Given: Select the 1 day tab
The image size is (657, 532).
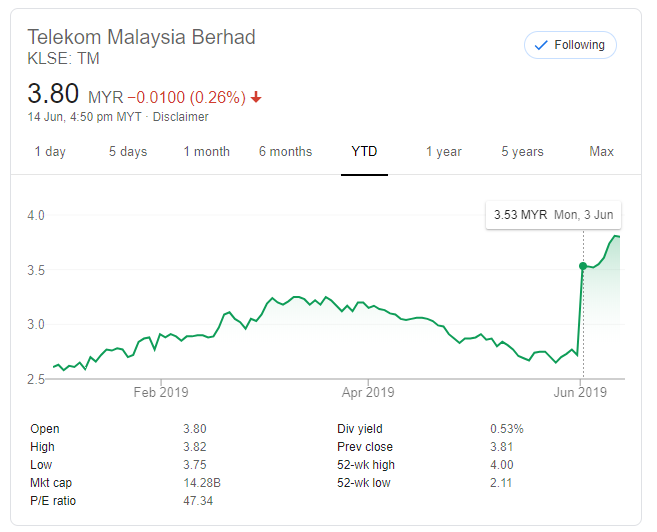Looking at the screenshot, I should (50, 152).
